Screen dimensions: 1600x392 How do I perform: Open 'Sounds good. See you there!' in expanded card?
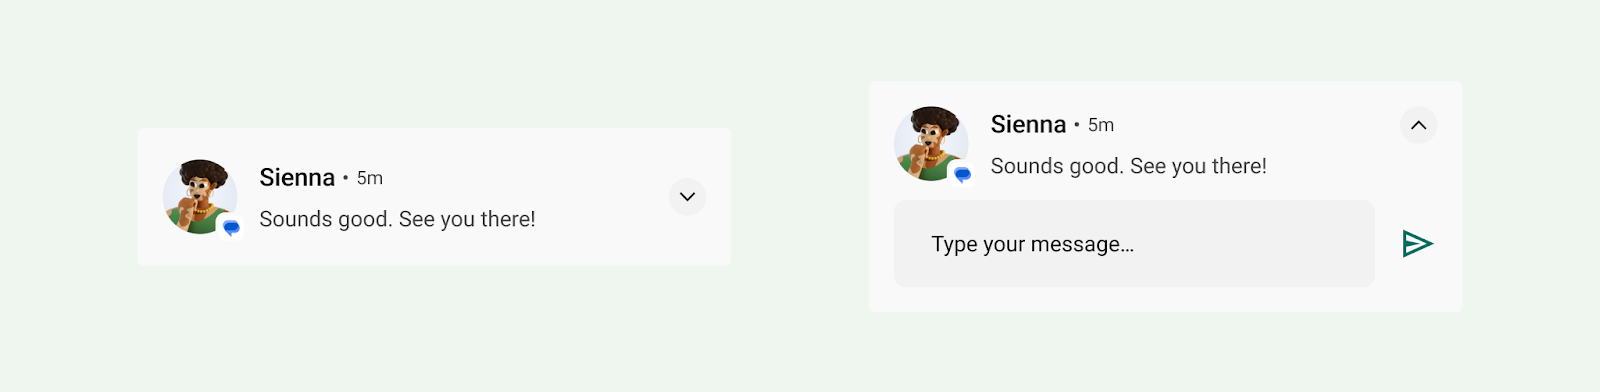coord(1128,166)
